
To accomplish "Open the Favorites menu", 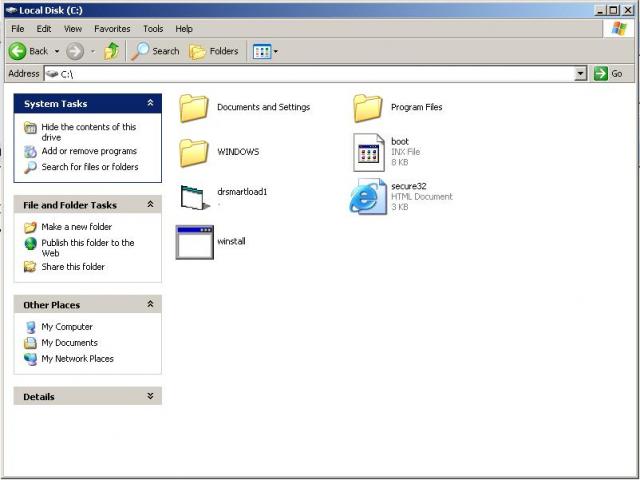I will tap(112, 29).
